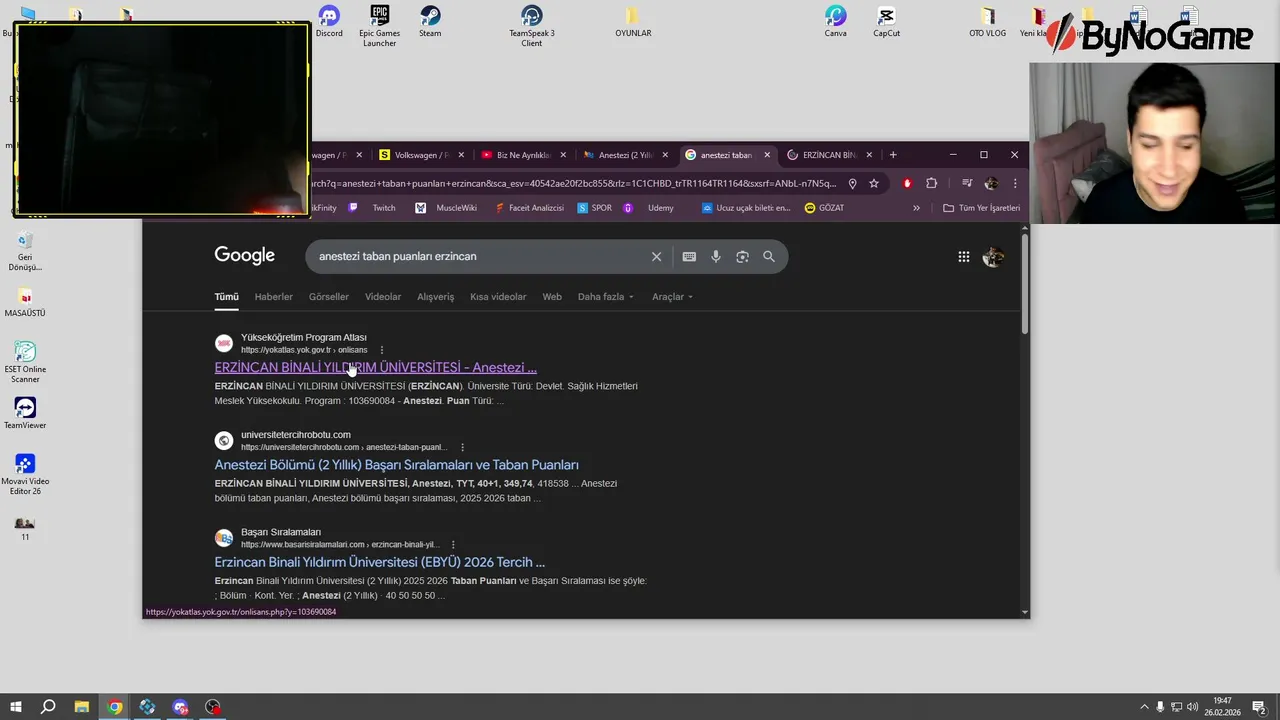
Task: Open Movavi Video Editor 26 desktop icon
Action: click(25, 474)
